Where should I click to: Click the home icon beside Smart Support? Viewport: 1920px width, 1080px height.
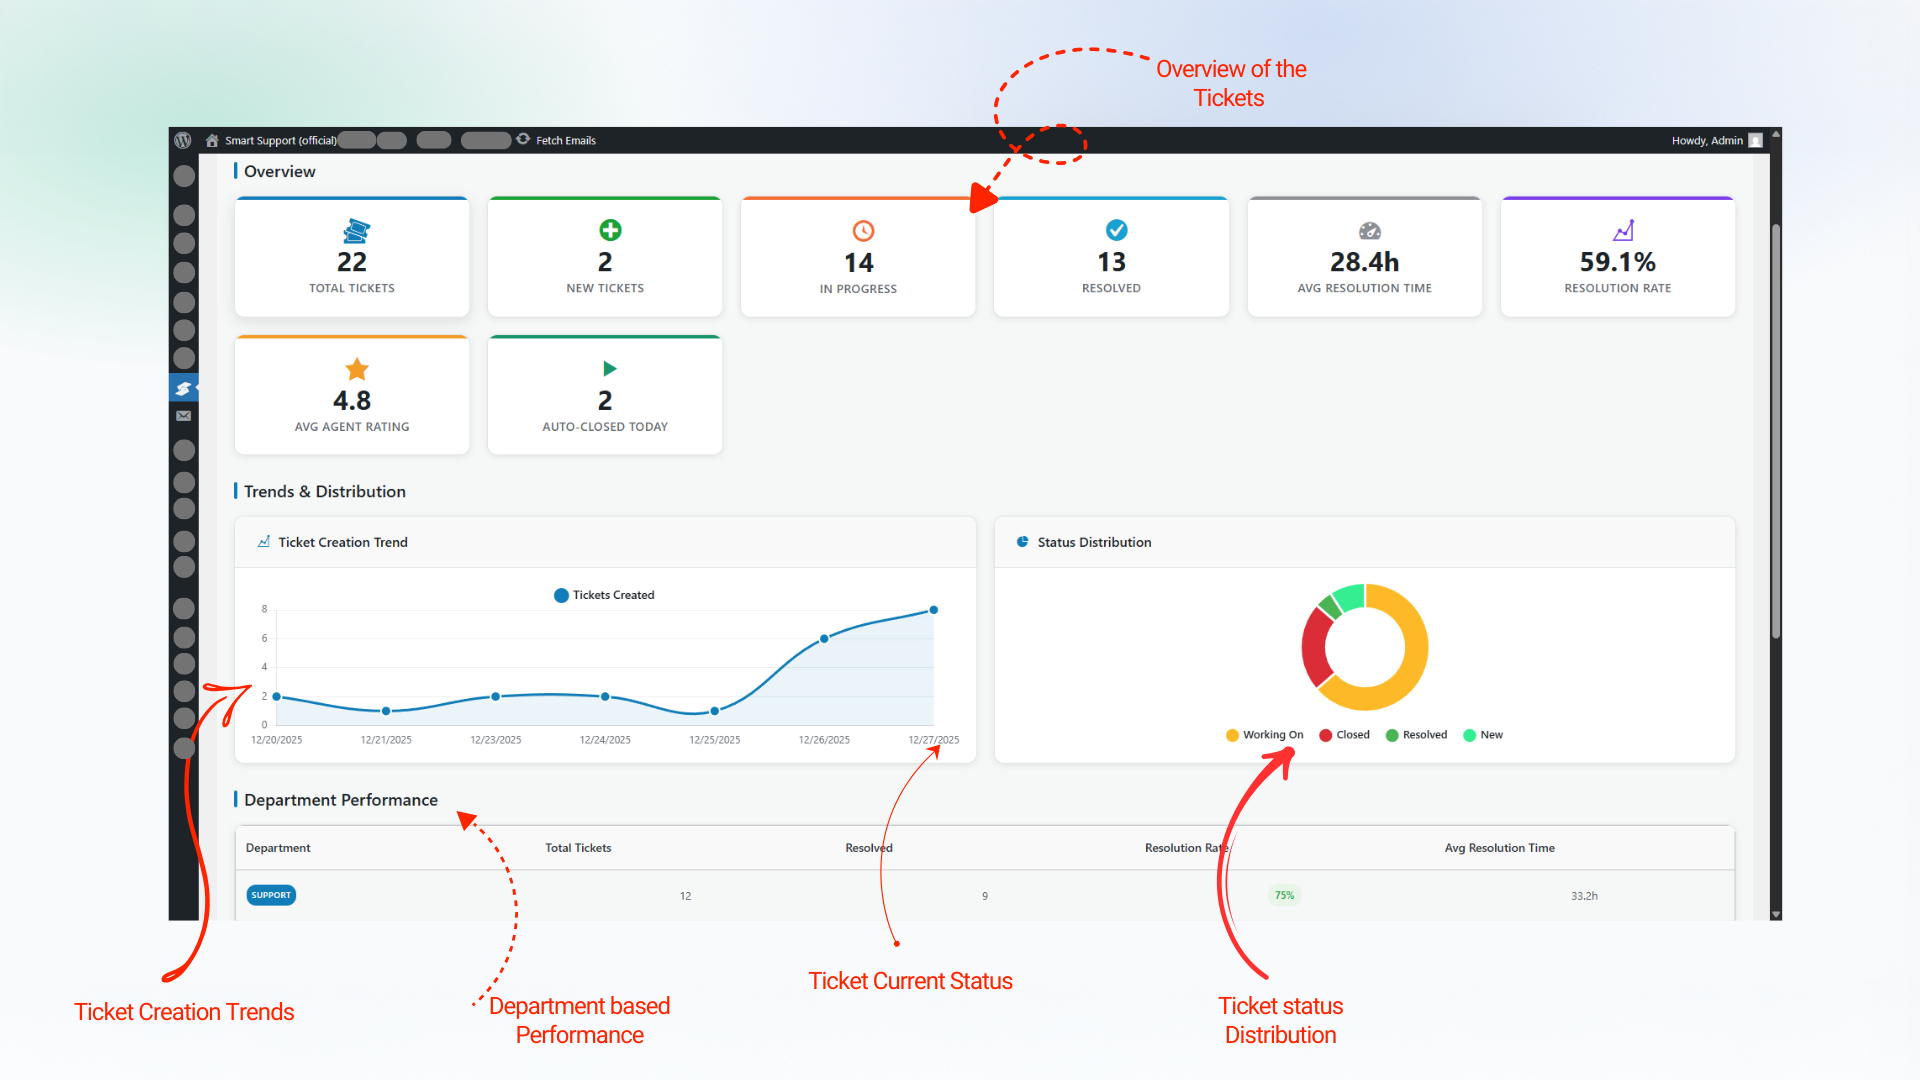pos(212,140)
